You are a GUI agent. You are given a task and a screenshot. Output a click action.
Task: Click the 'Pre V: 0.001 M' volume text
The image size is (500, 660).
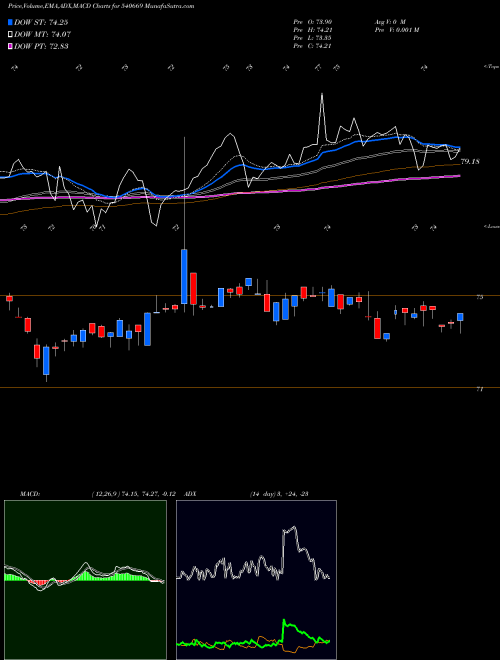click(x=396, y=30)
